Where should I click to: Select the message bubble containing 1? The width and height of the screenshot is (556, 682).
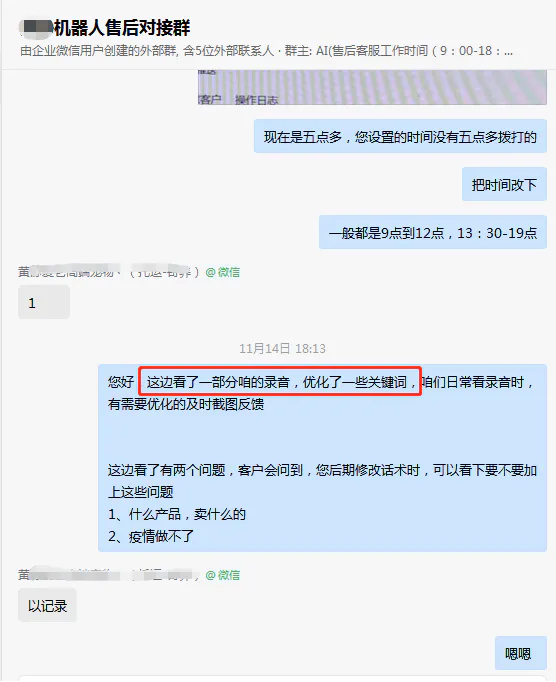tap(44, 302)
